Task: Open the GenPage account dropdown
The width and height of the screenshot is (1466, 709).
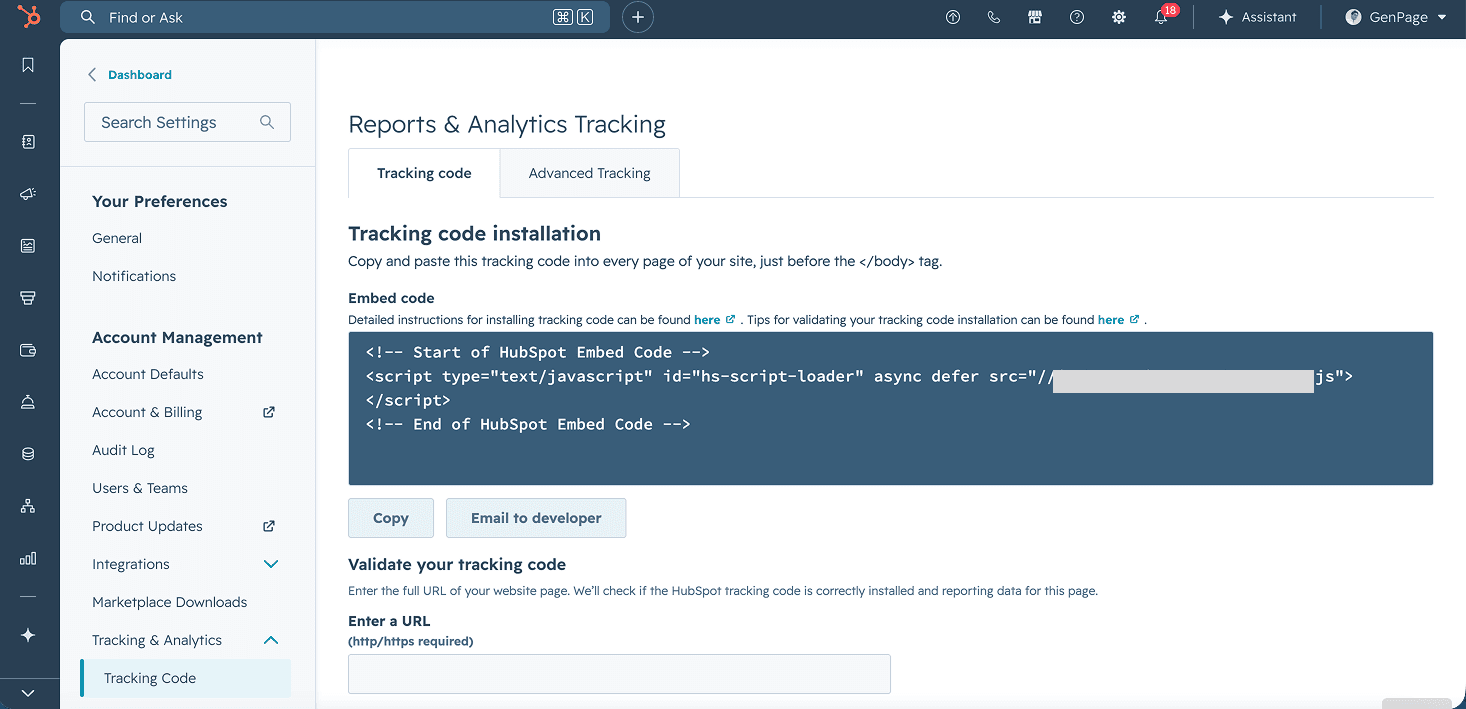Action: coord(1396,17)
